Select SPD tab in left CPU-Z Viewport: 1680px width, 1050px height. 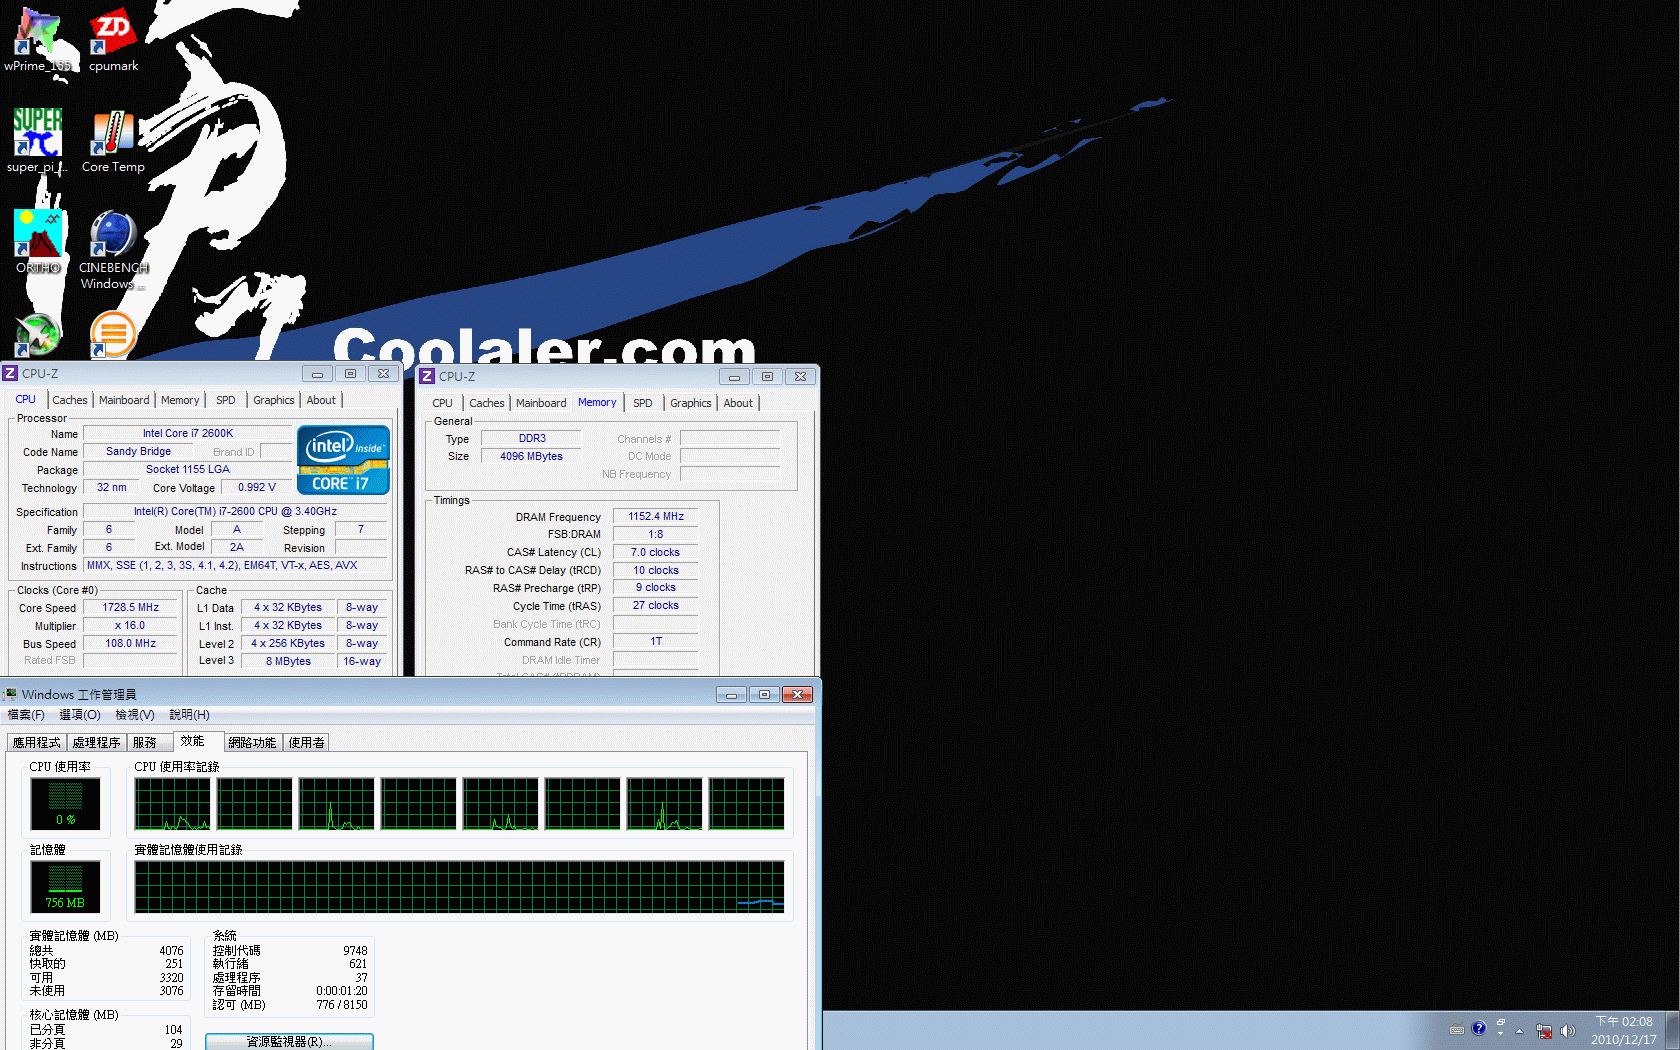tap(226, 400)
